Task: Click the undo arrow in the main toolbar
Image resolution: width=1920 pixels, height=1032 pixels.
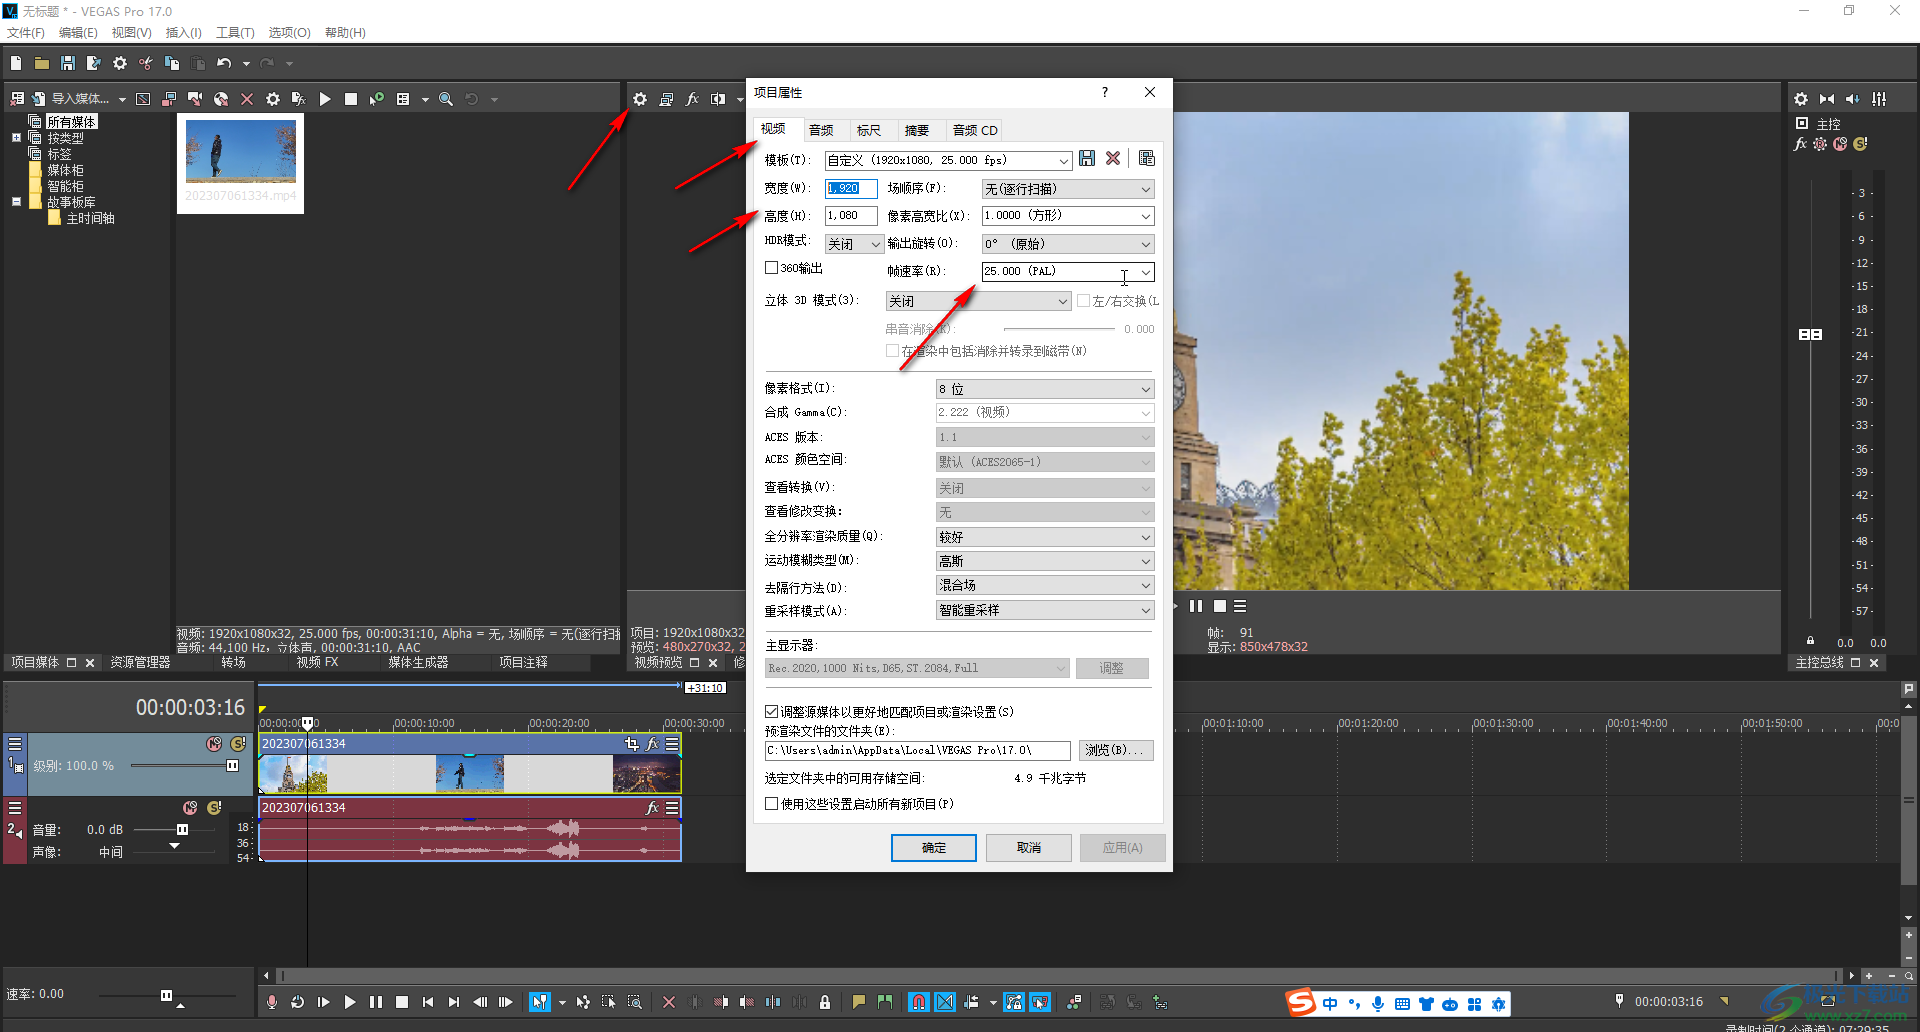Action: (224, 63)
